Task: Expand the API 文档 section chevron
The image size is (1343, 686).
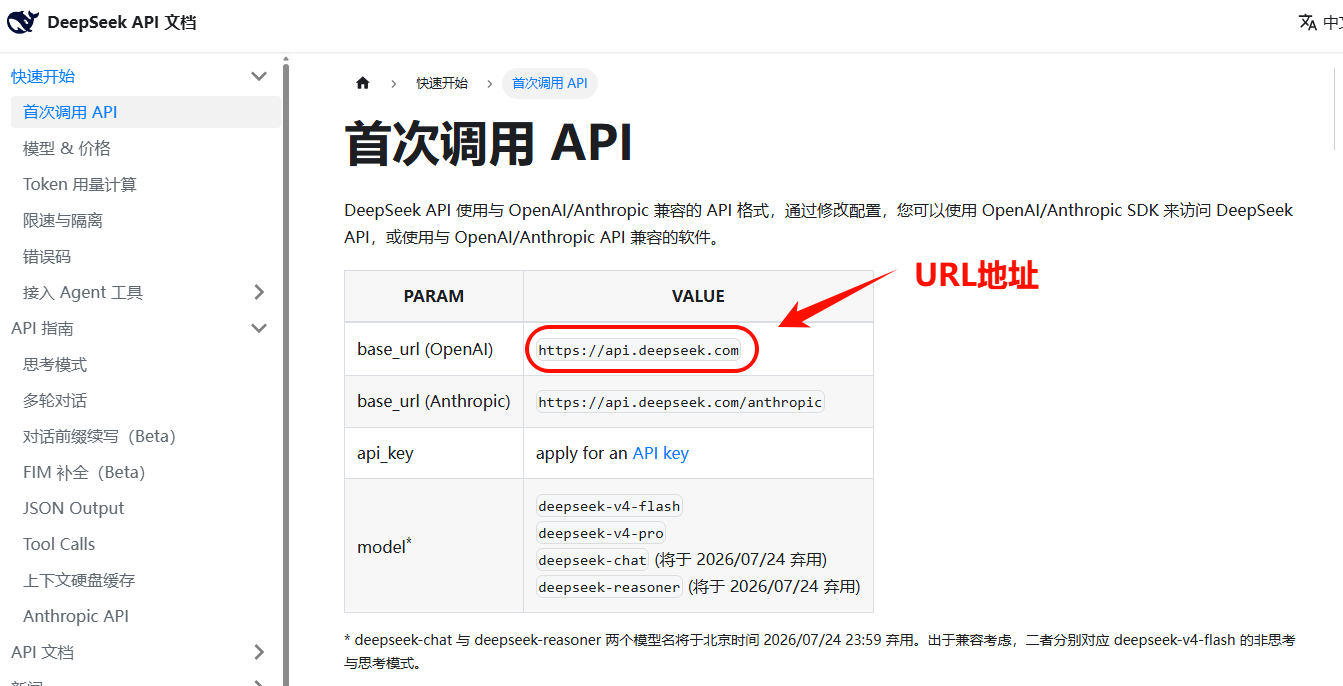Action: (x=259, y=652)
